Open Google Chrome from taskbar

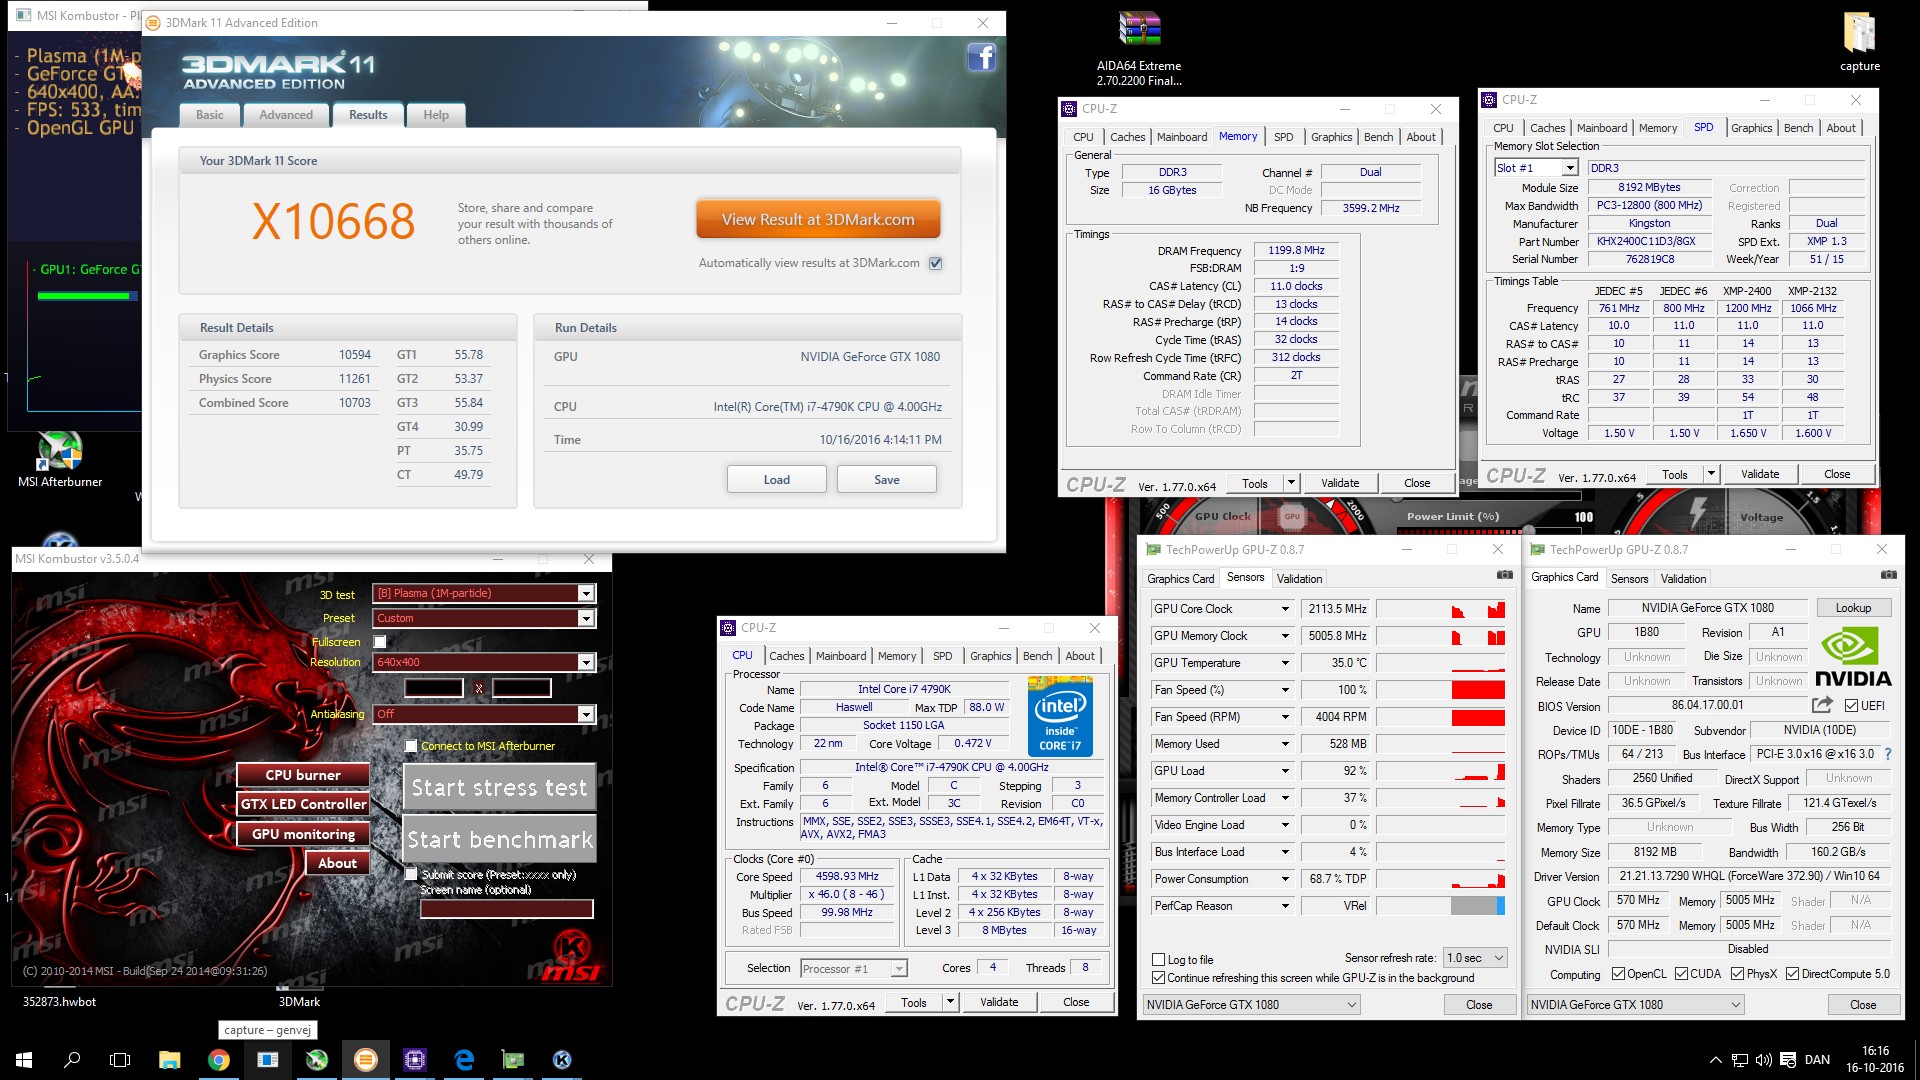pos(218,1059)
